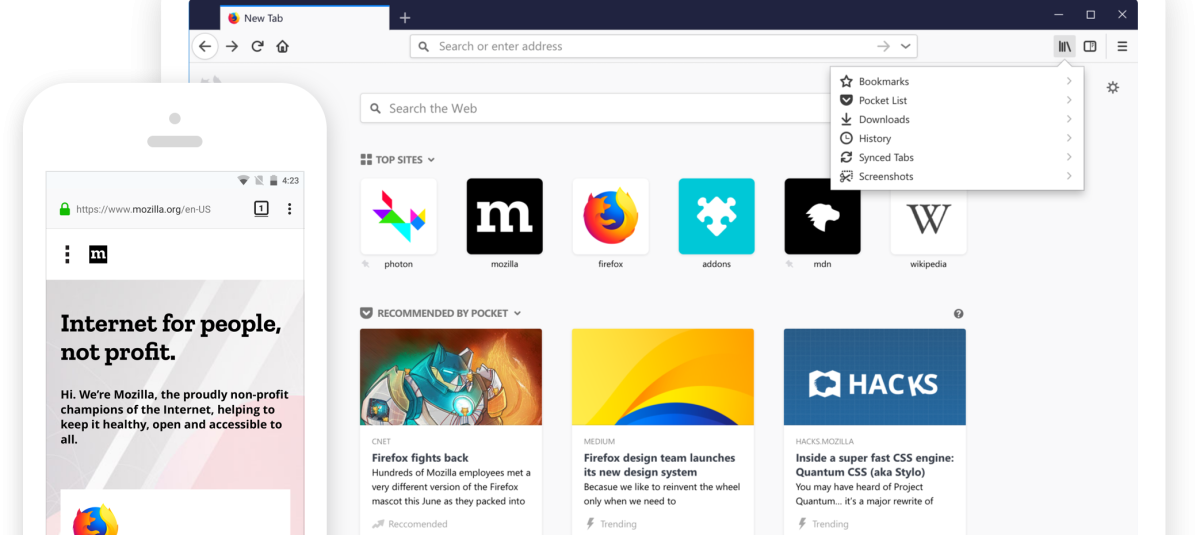Click the browser Back arrow button

(x=205, y=46)
